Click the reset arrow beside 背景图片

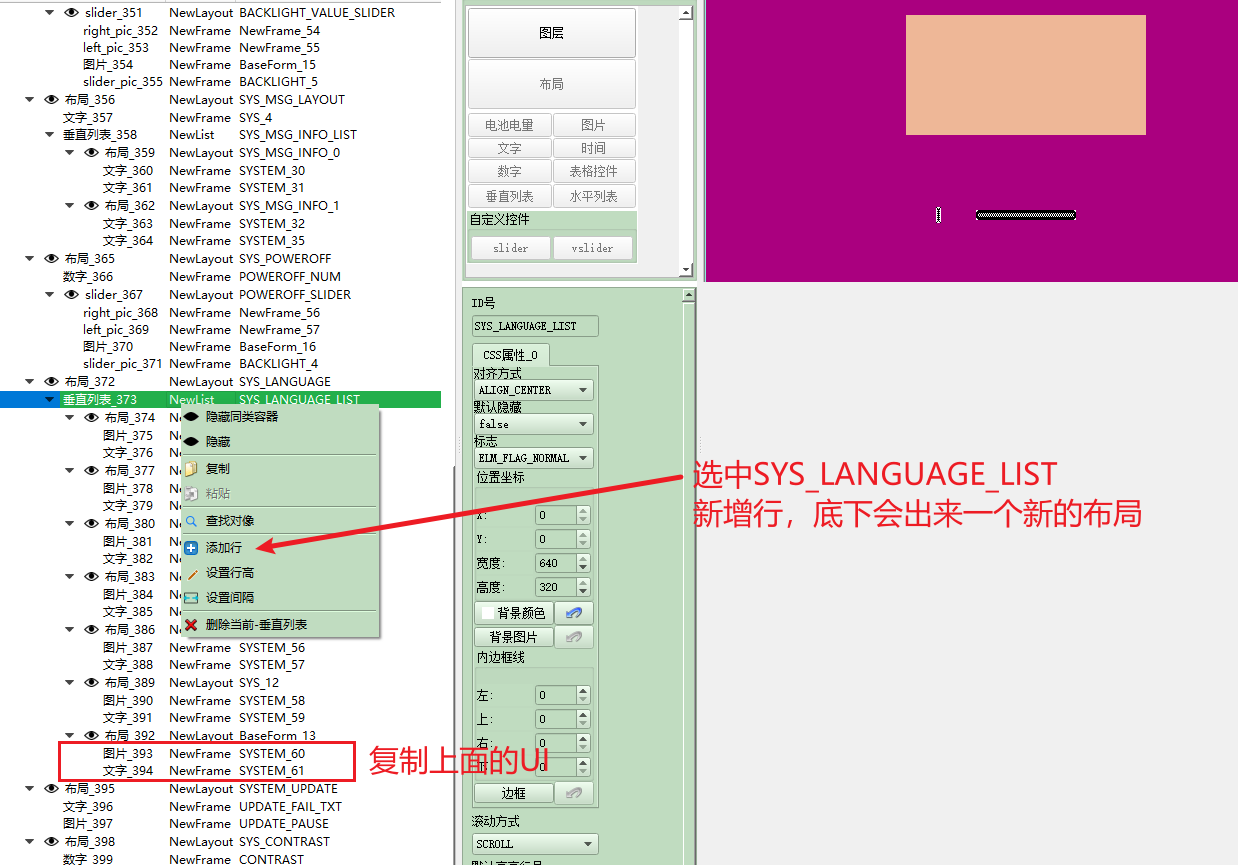tap(573, 637)
